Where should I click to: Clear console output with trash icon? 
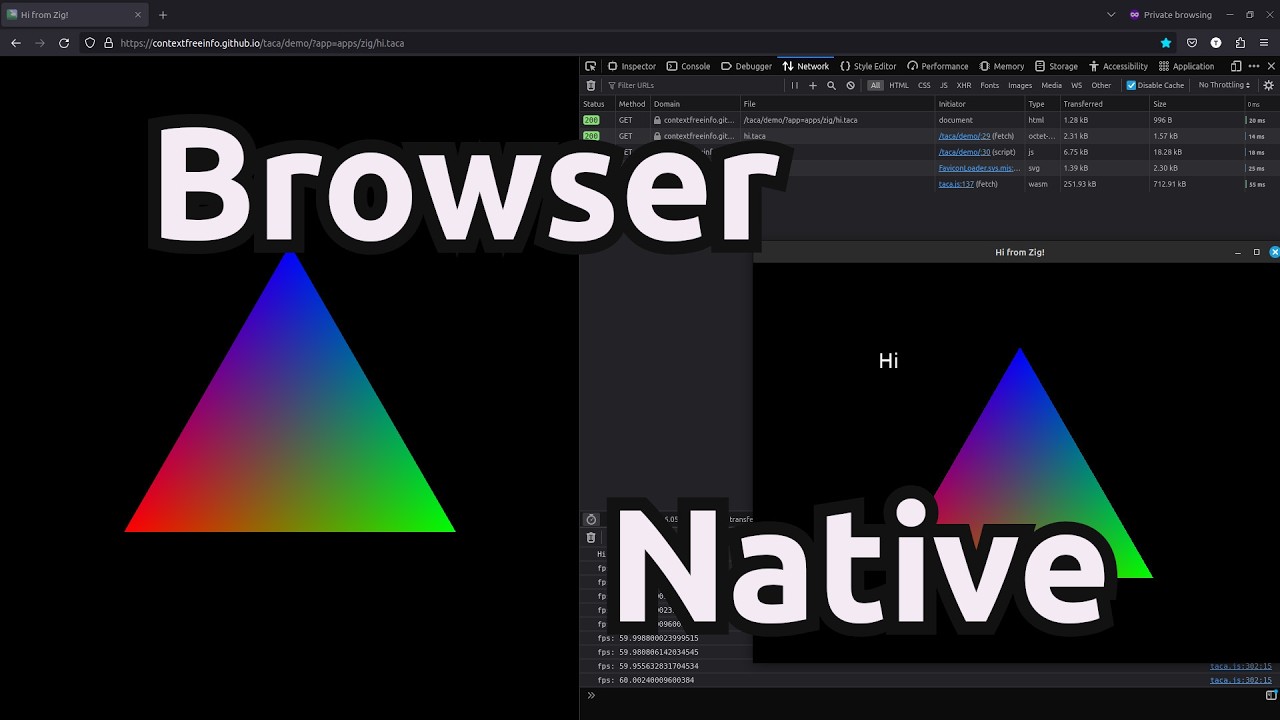591,537
